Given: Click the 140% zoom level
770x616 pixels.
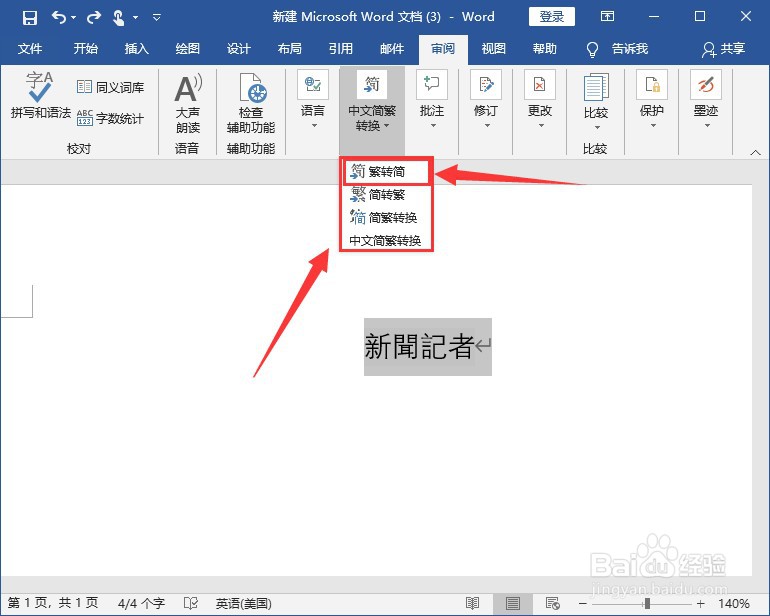Looking at the screenshot, I should pyautogui.click(x=734, y=603).
